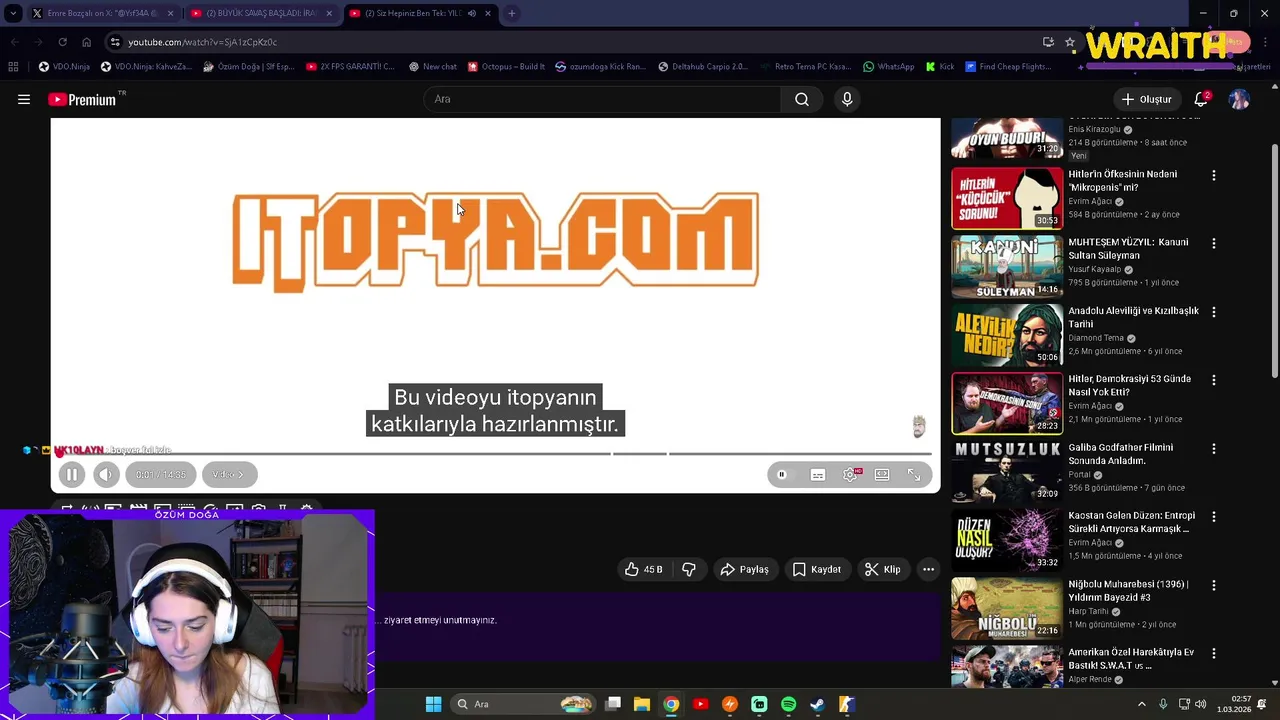Screen dimensions: 1280x720
Task: Open 'Alevilik Nedir?' thumbnail
Action: click(1007, 335)
